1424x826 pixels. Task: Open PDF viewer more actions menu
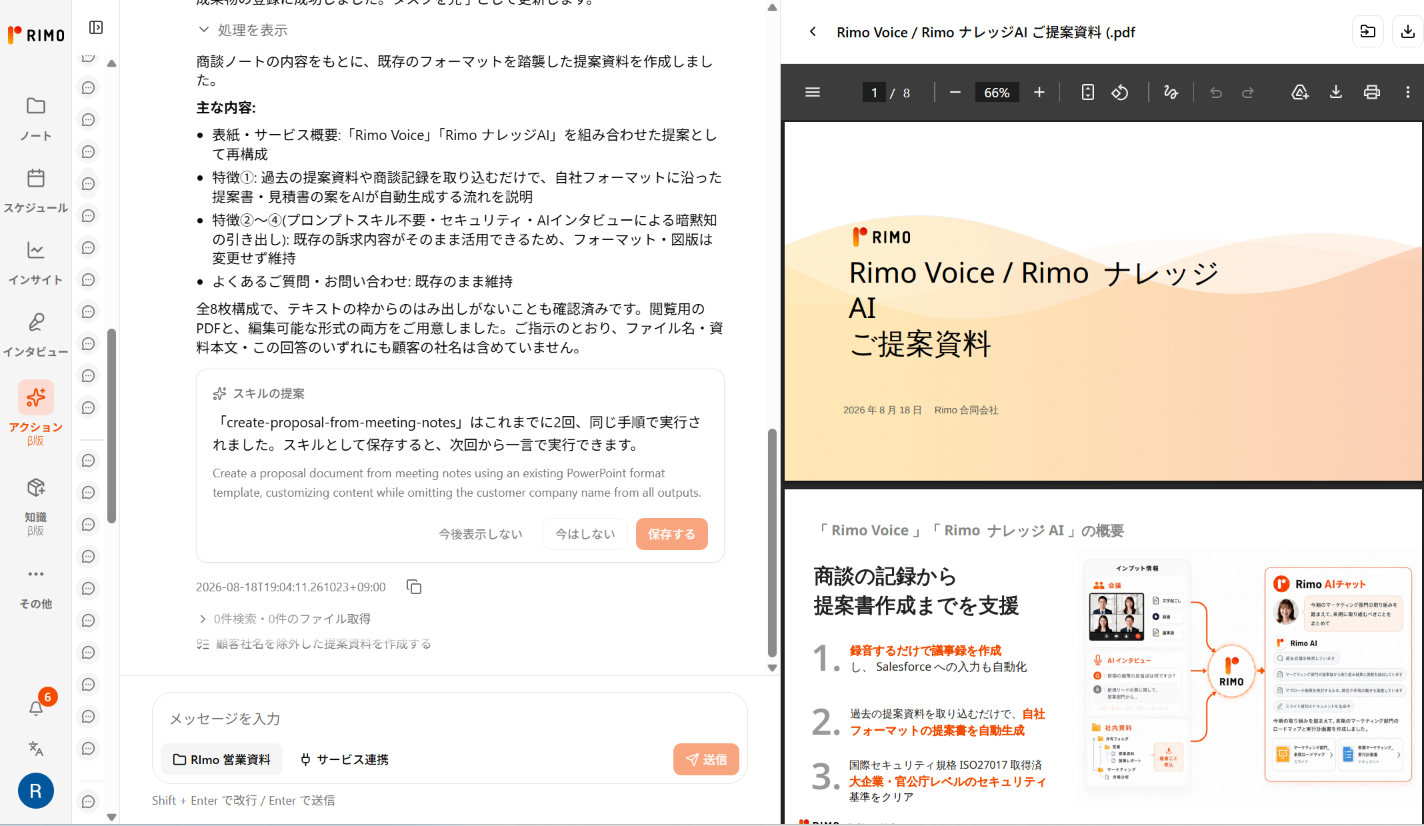[x=1408, y=92]
